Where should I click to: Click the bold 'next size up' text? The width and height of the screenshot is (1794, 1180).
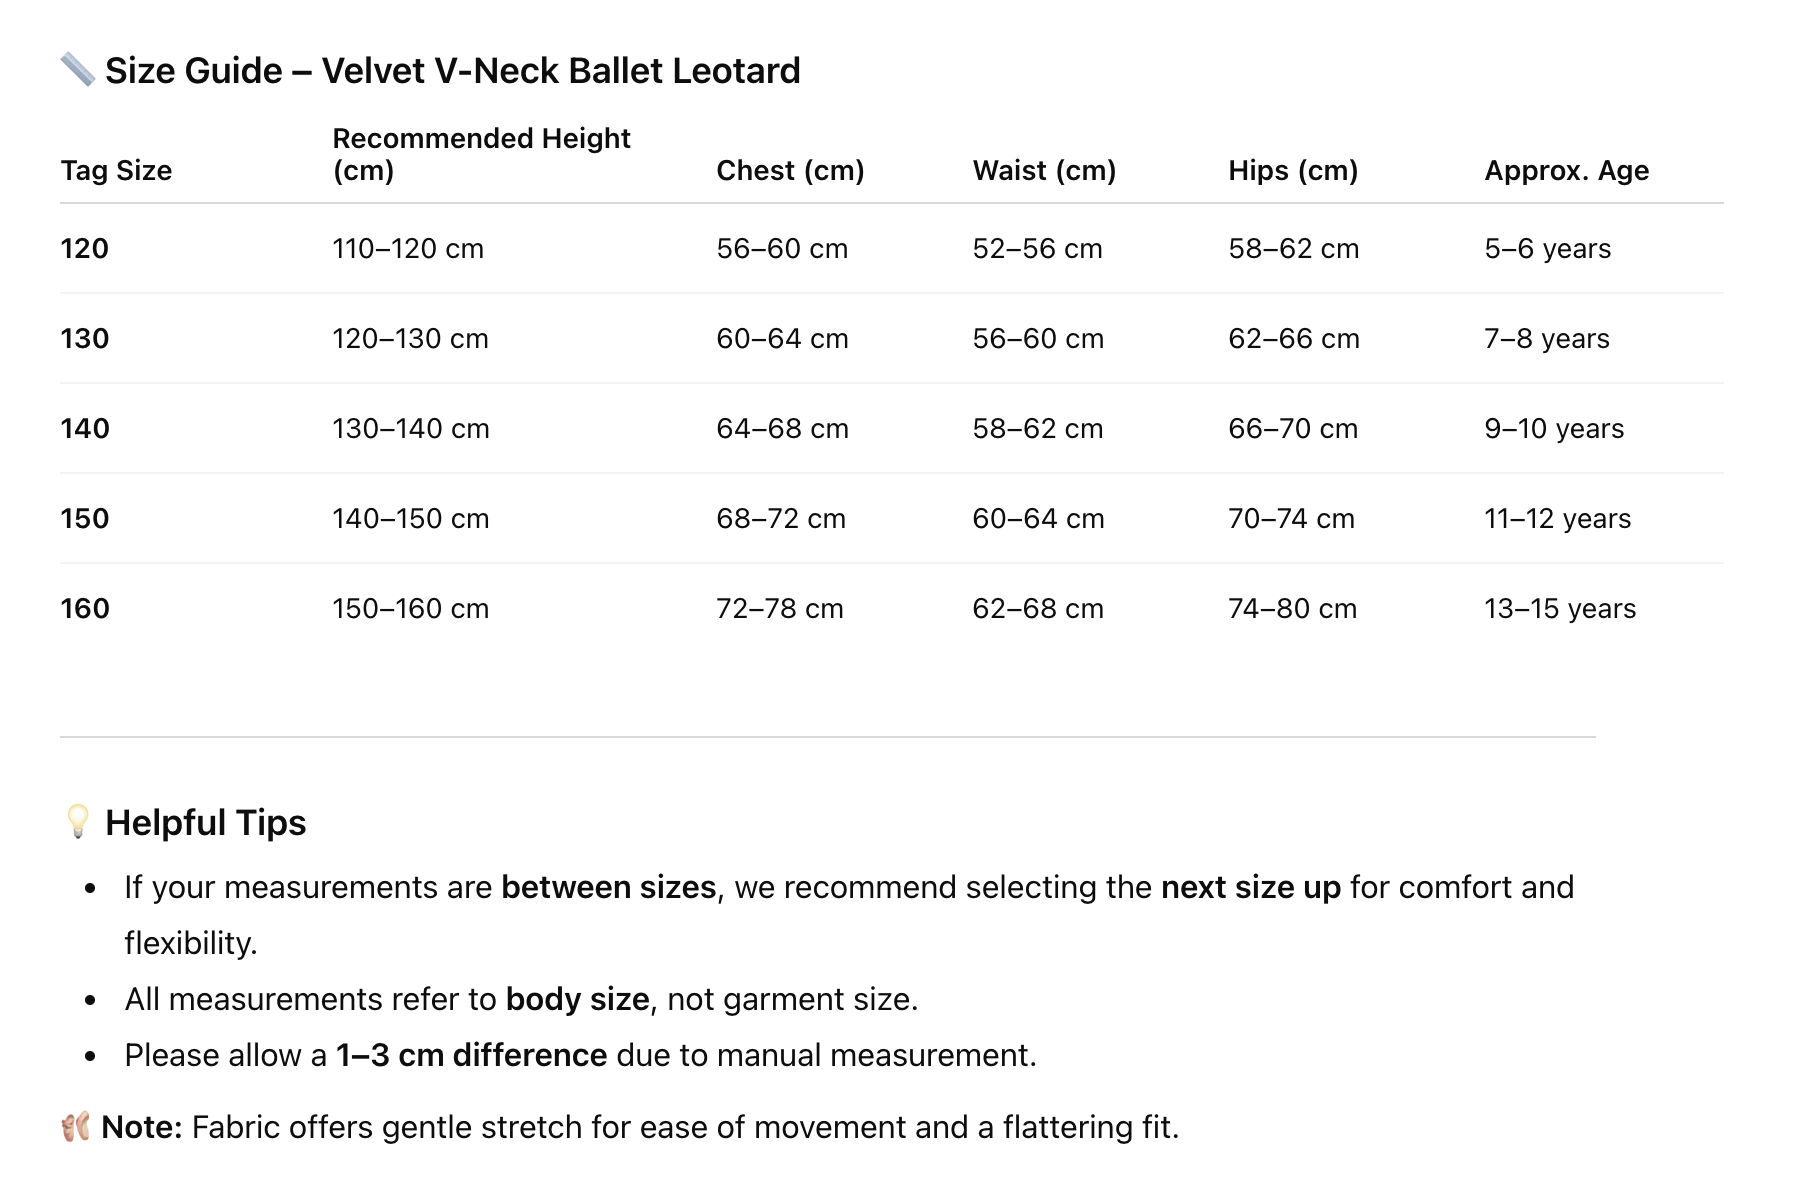coord(1250,888)
